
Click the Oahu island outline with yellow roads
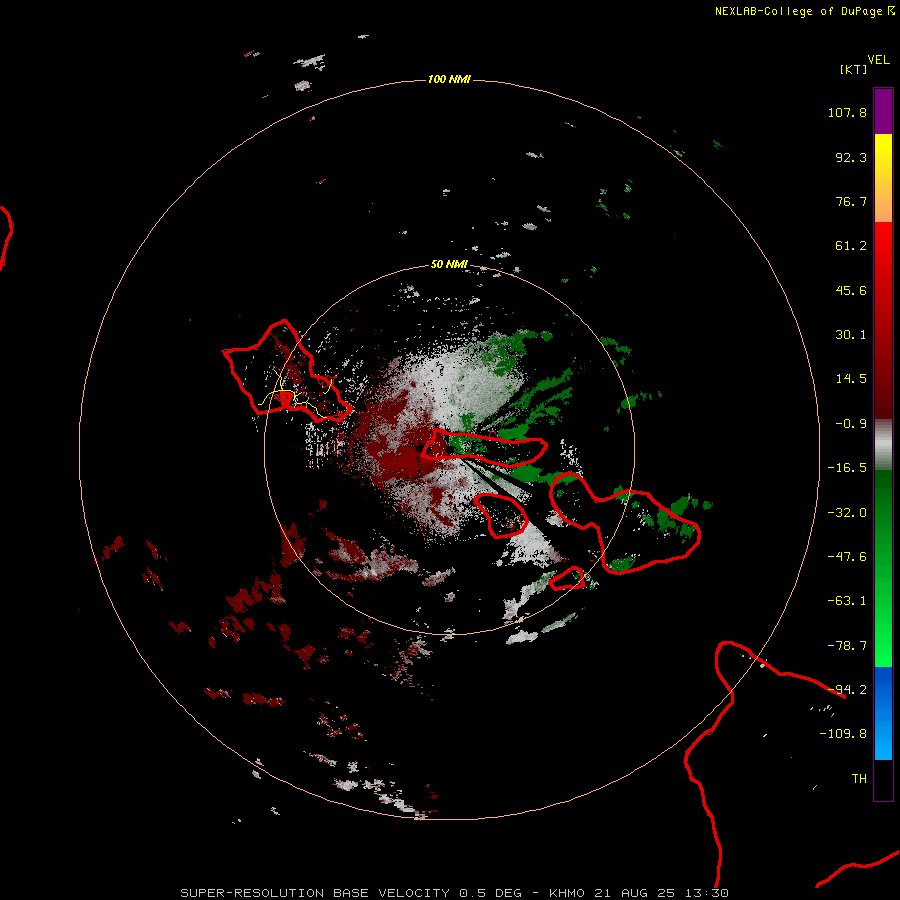coord(287,372)
